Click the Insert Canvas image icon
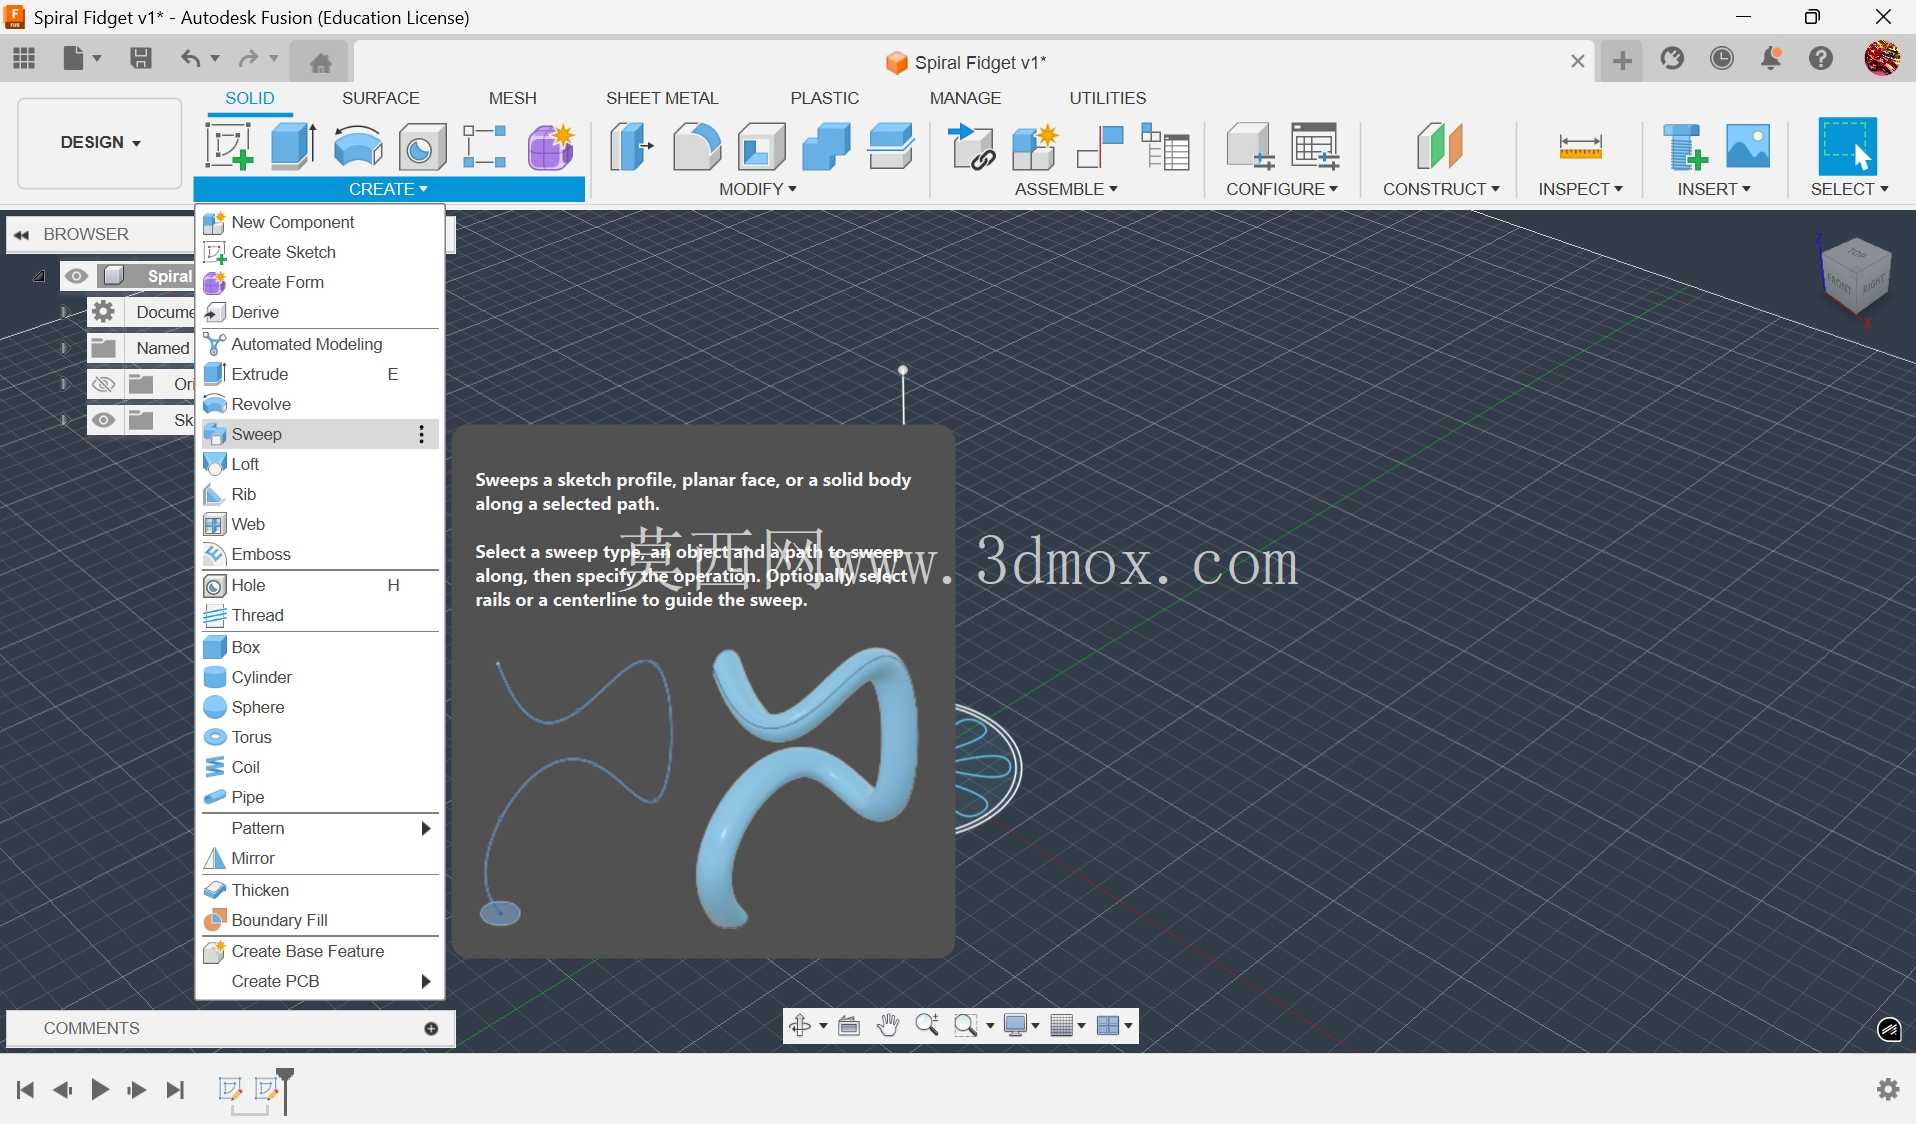Screen dimensions: 1916x1124 [x=1748, y=146]
